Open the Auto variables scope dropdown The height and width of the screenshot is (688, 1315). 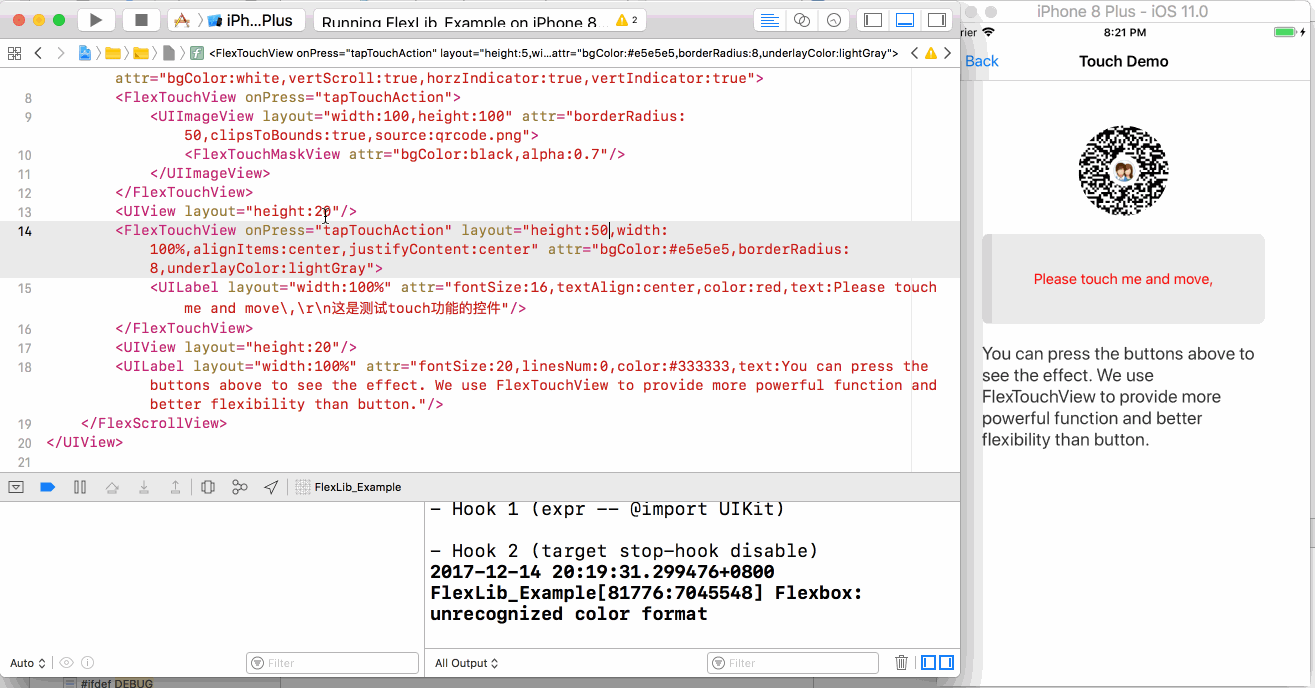(x=28, y=663)
